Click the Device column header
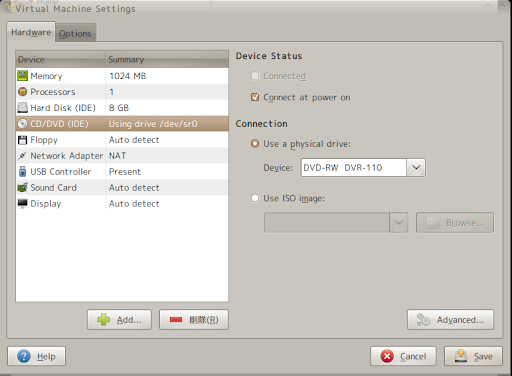512x376 pixels. pos(61,59)
